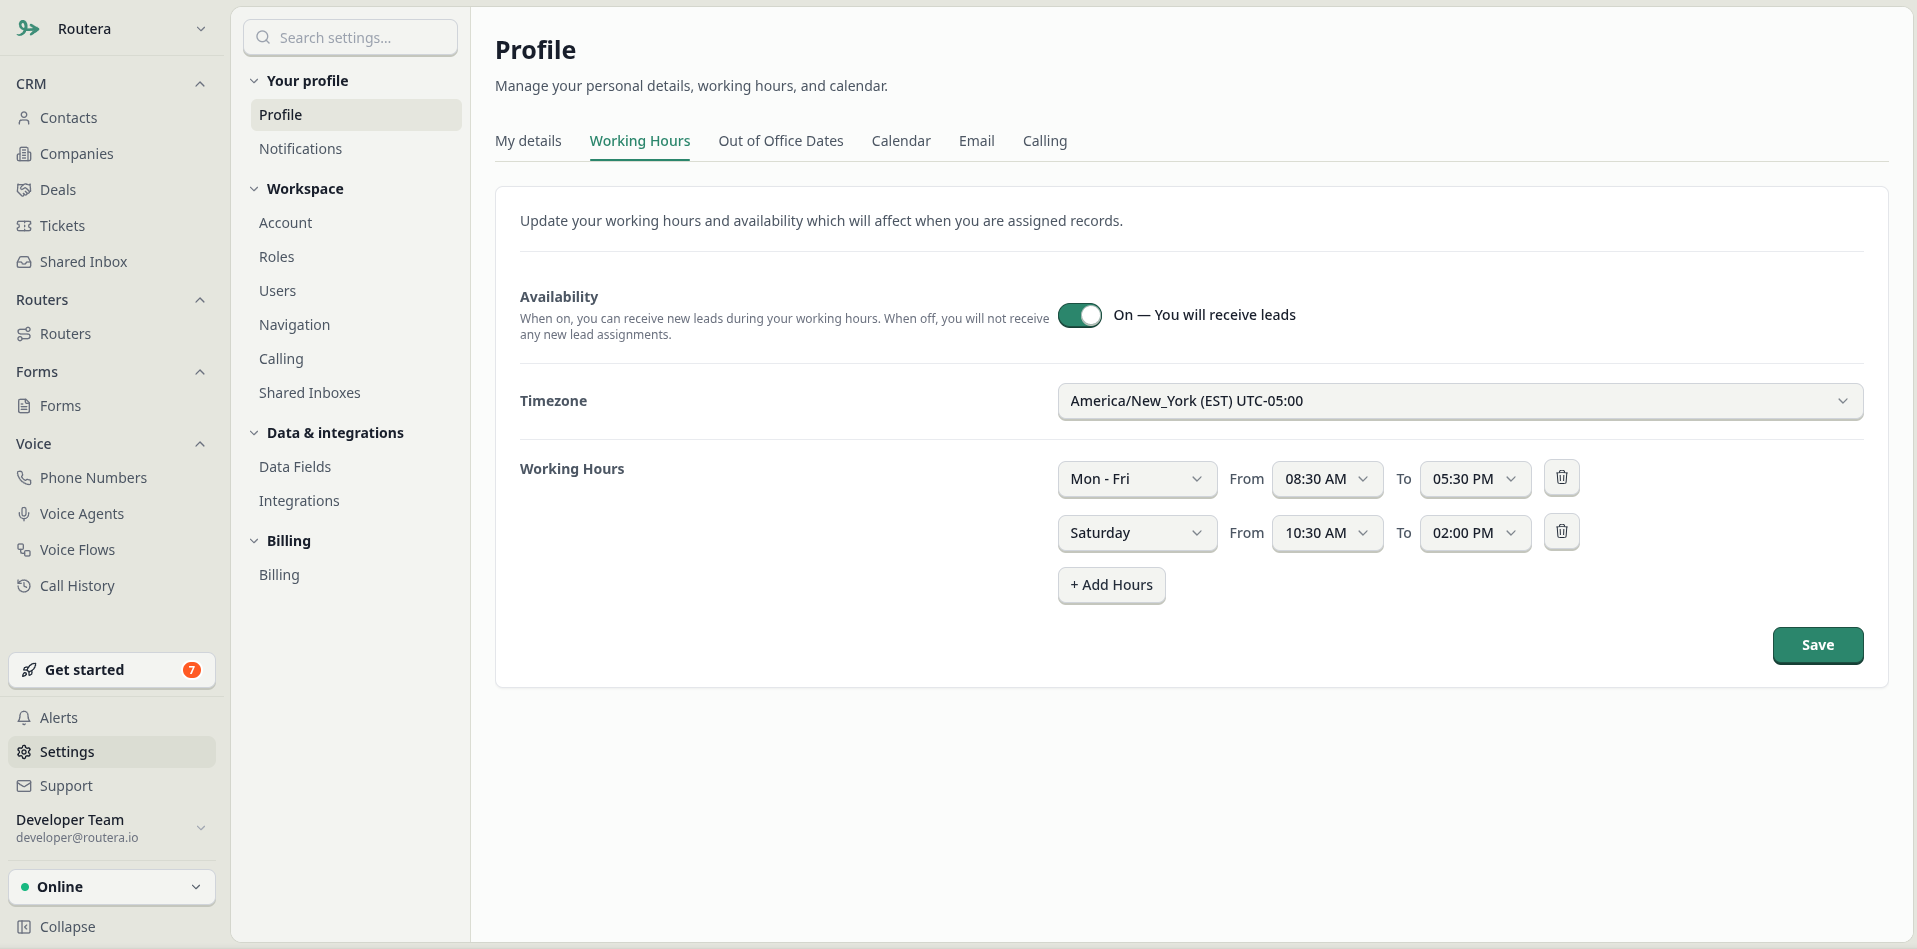The width and height of the screenshot is (1917, 949).
Task: Open Voice Agents
Action: (x=111, y=514)
